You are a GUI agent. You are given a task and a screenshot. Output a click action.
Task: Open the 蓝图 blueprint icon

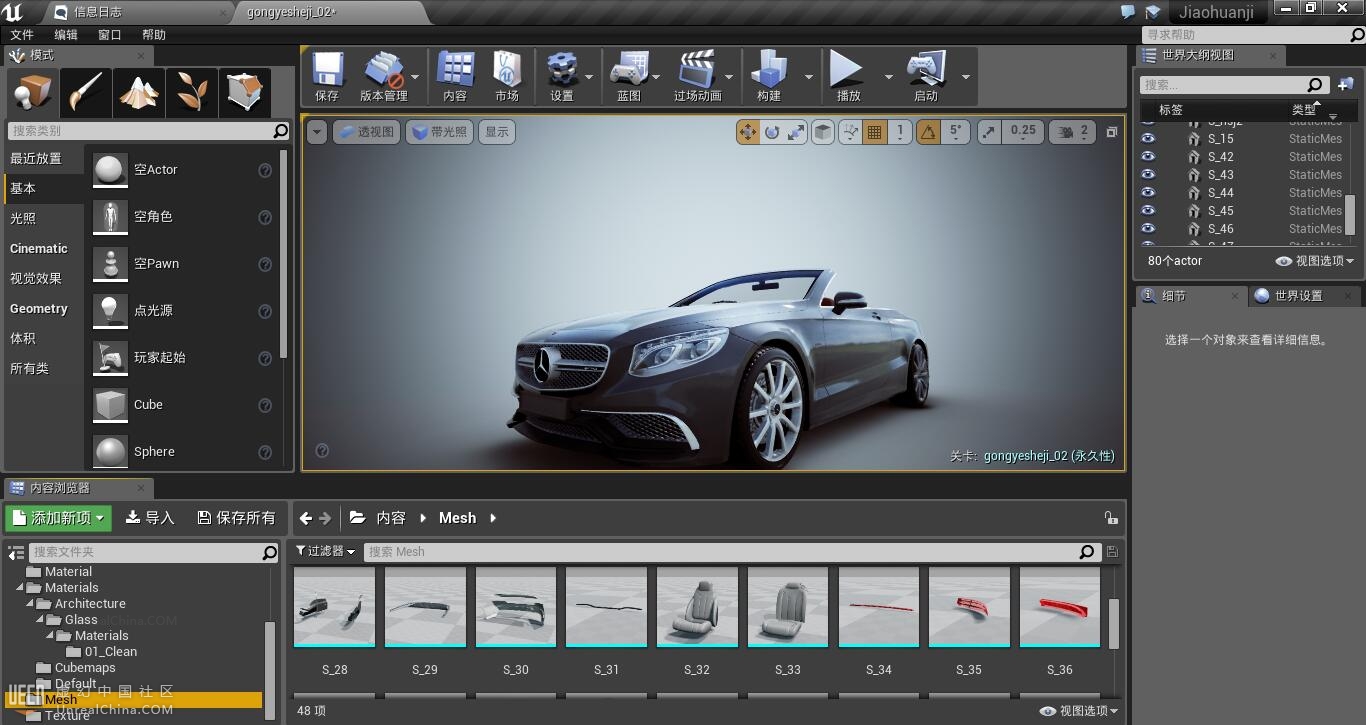(x=629, y=77)
